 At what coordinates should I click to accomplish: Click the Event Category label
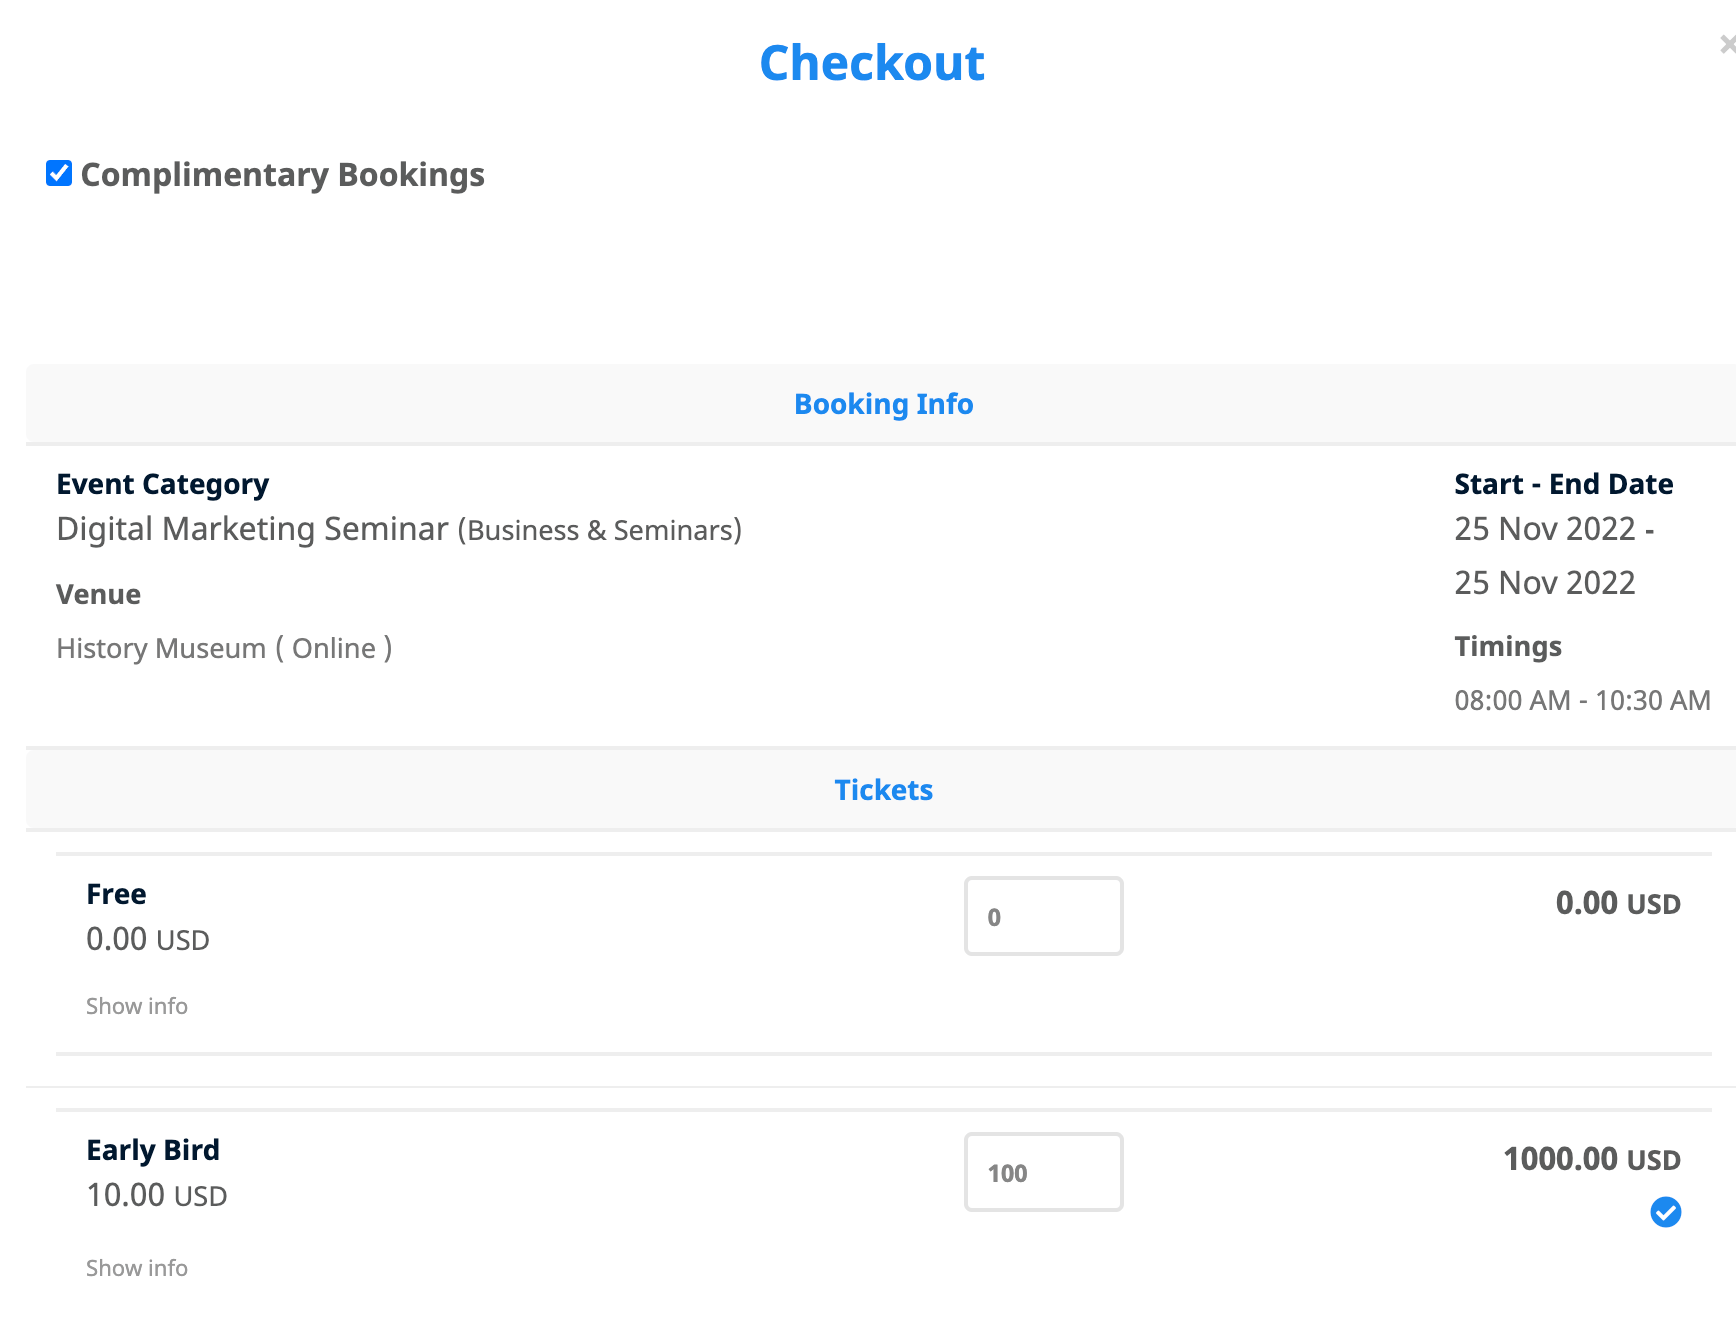(163, 483)
